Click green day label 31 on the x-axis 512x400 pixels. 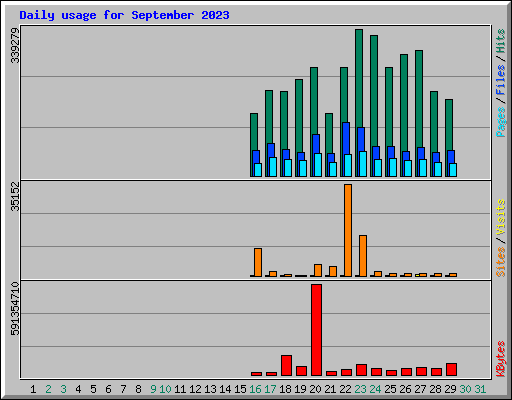[x=480, y=389]
